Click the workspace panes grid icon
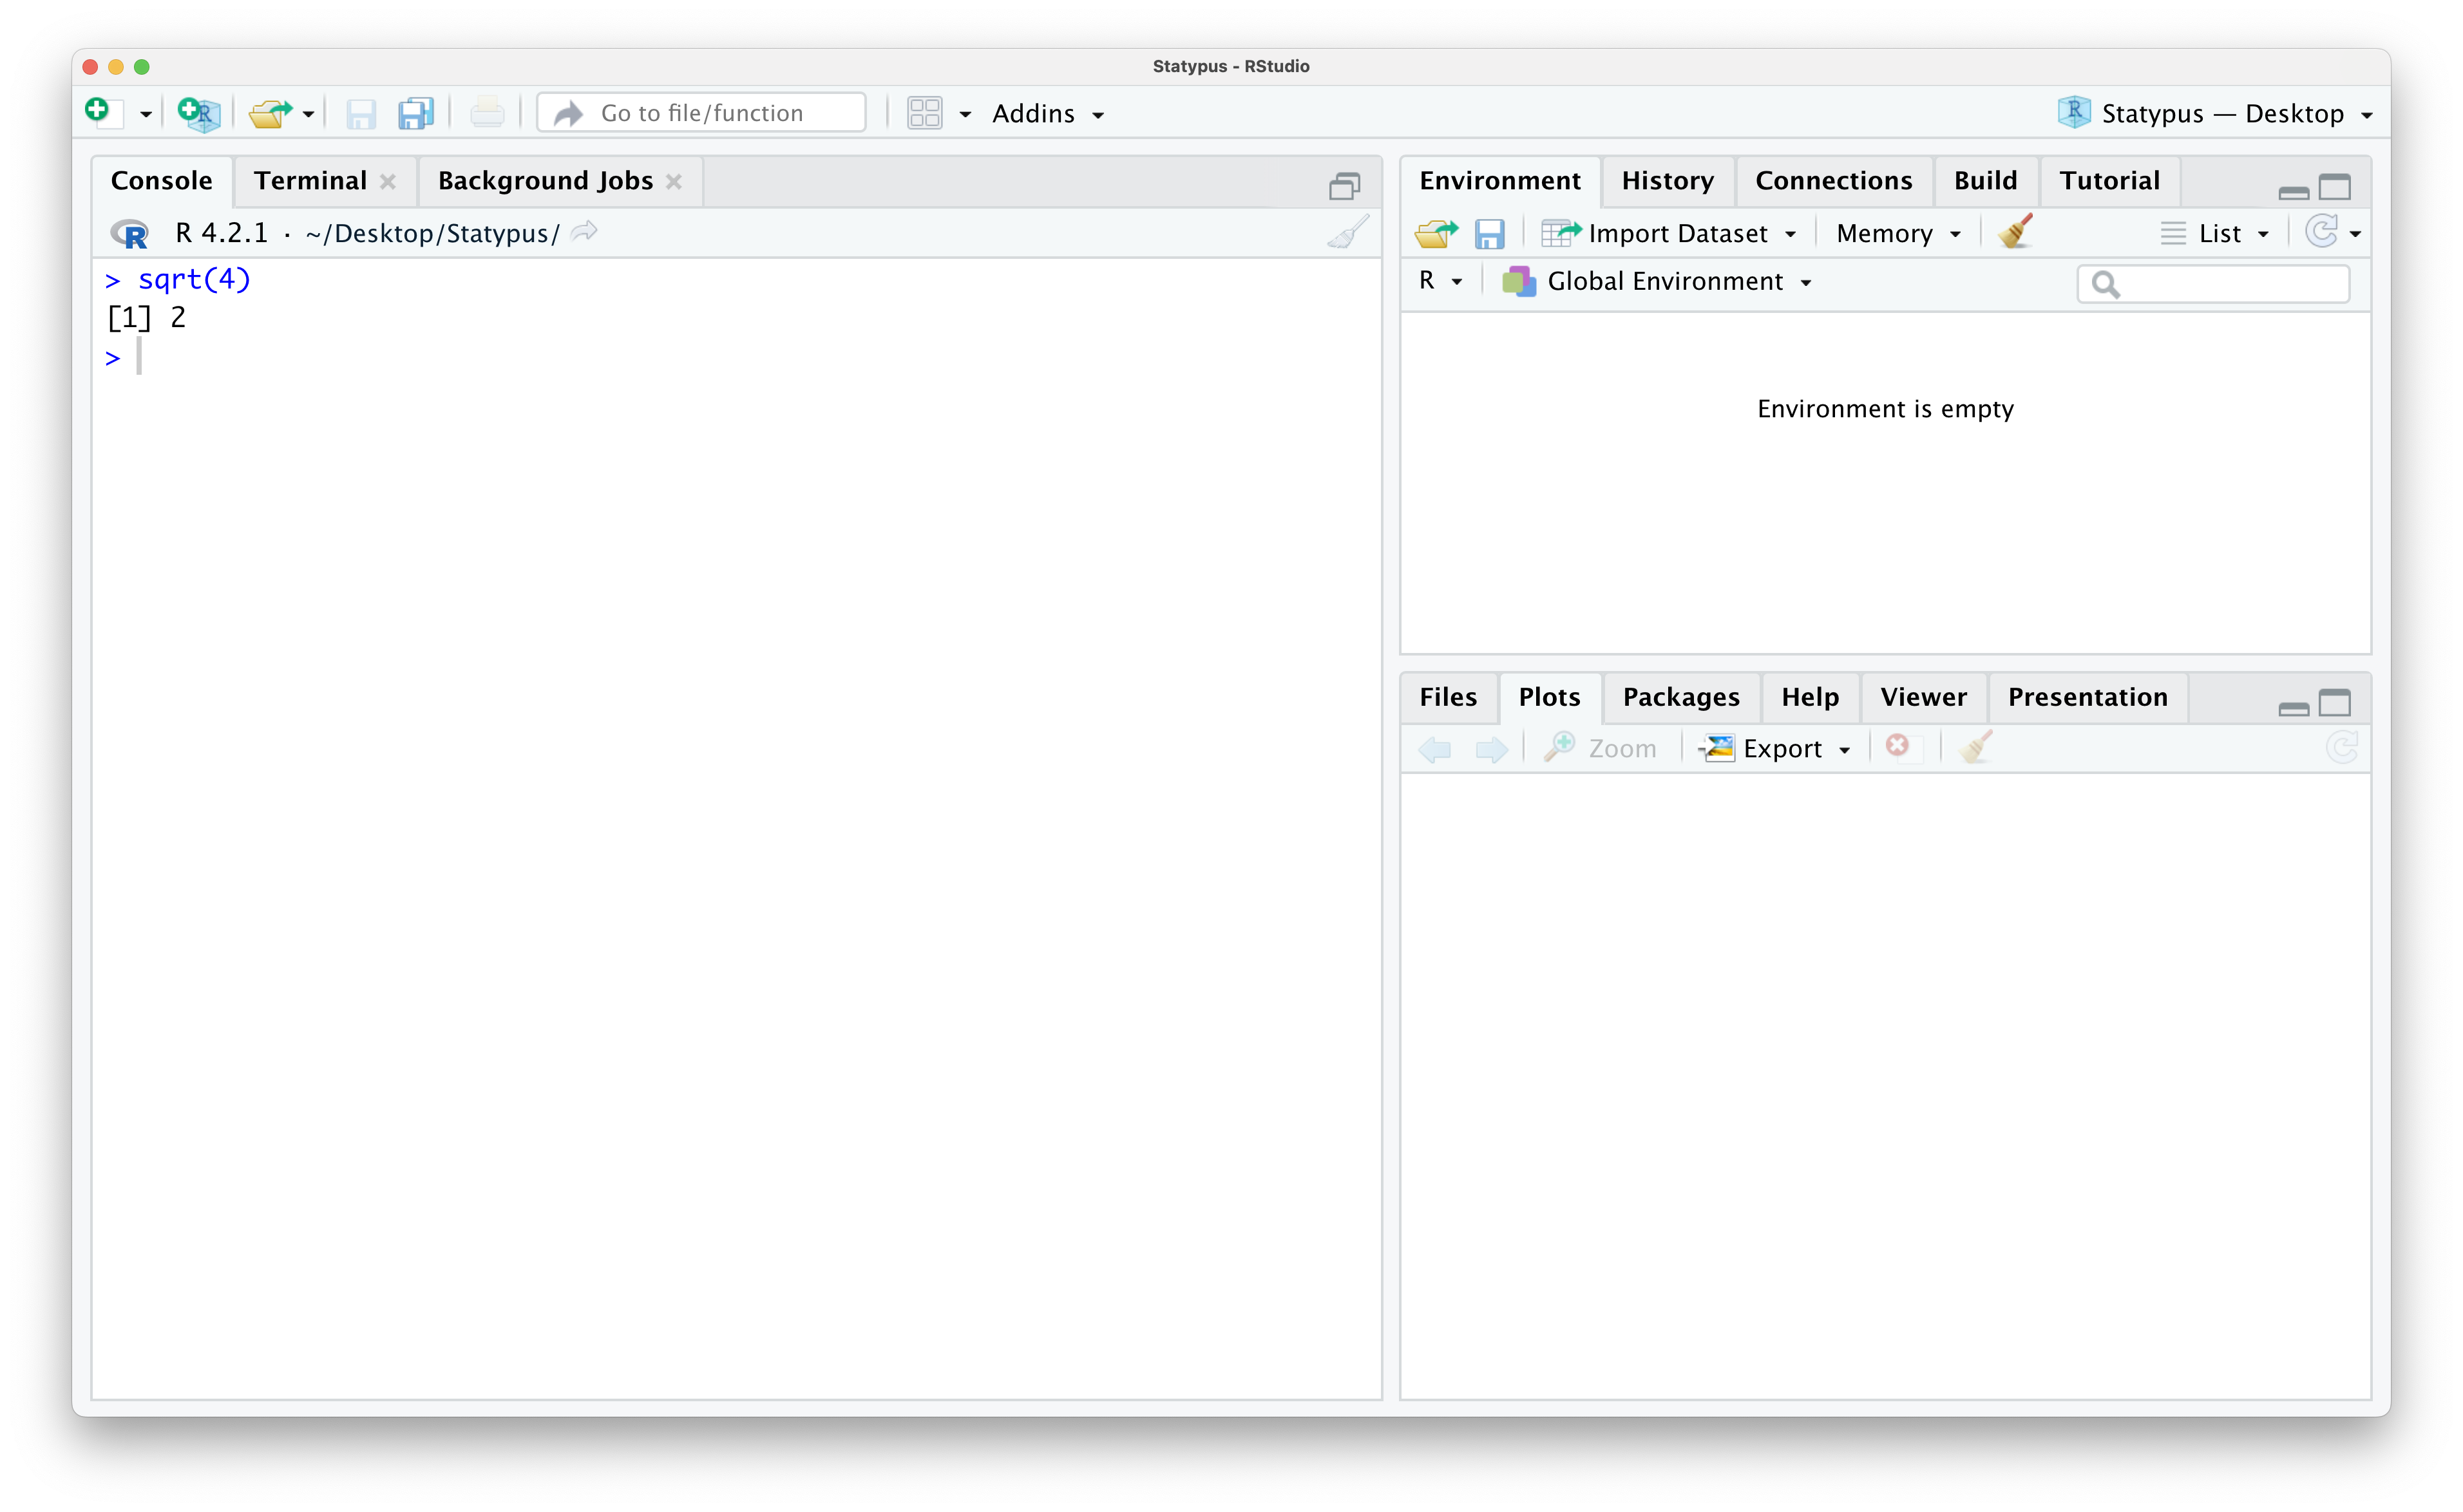The width and height of the screenshot is (2463, 1512). click(x=924, y=113)
